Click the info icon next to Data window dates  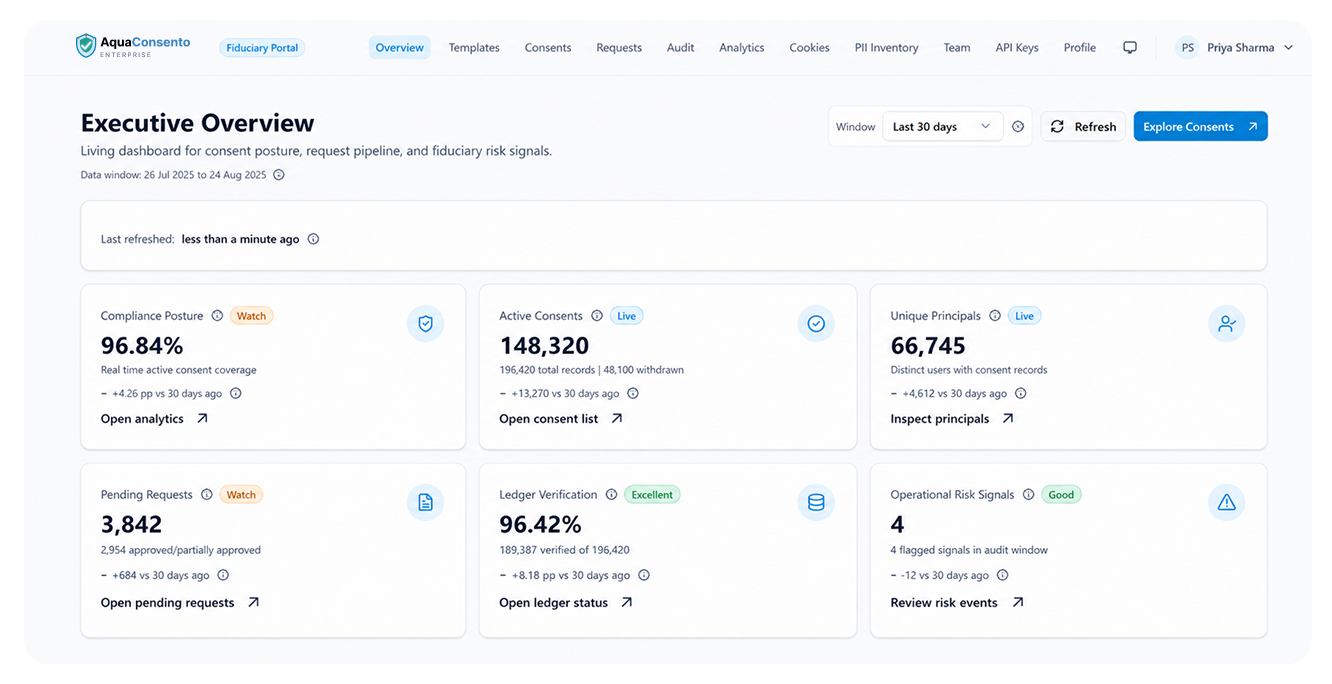tap(279, 175)
